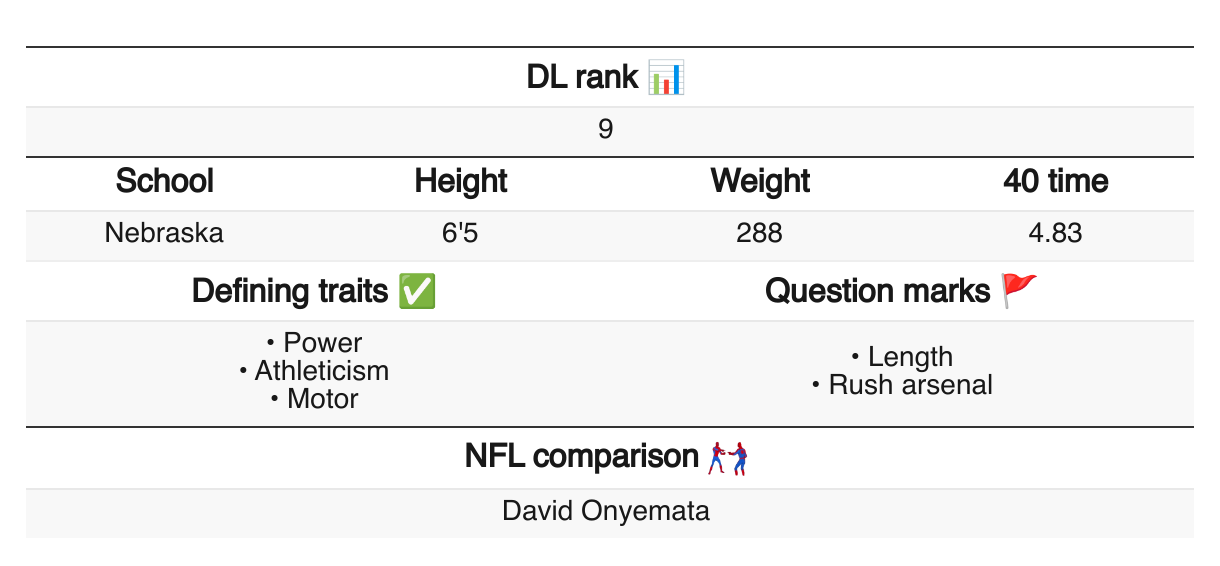Click the Athleticism trait bullet
Viewport: 1220px width, 566px height.
pyautogui.click(x=314, y=371)
